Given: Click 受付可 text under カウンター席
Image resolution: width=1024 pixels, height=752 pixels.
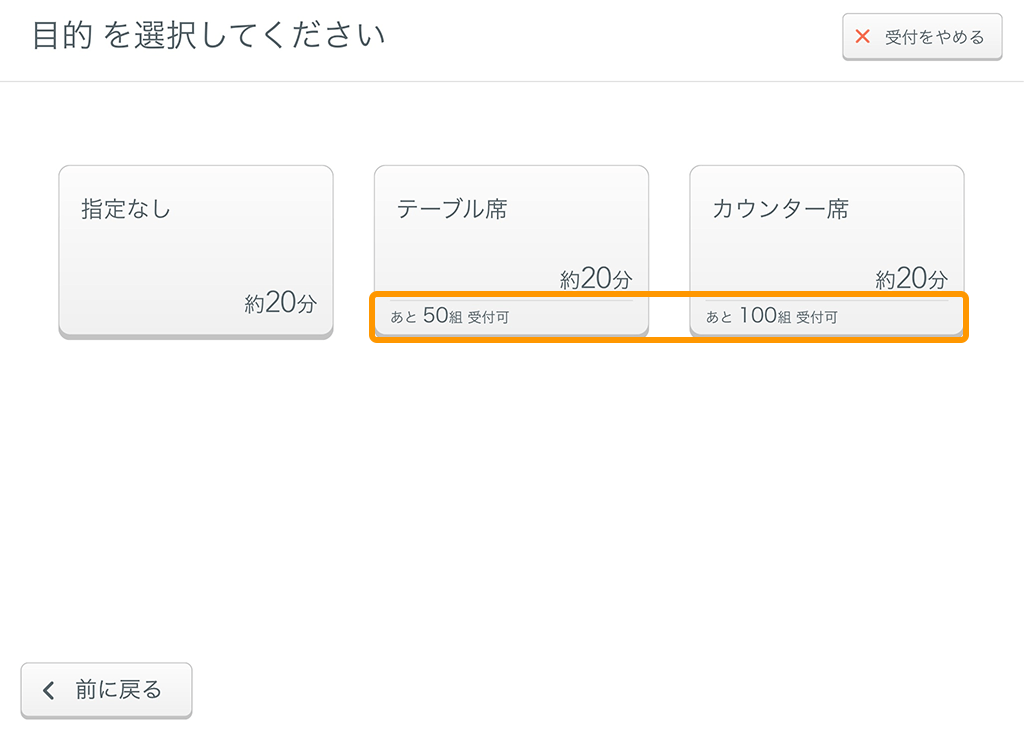Looking at the screenshot, I should 817,318.
